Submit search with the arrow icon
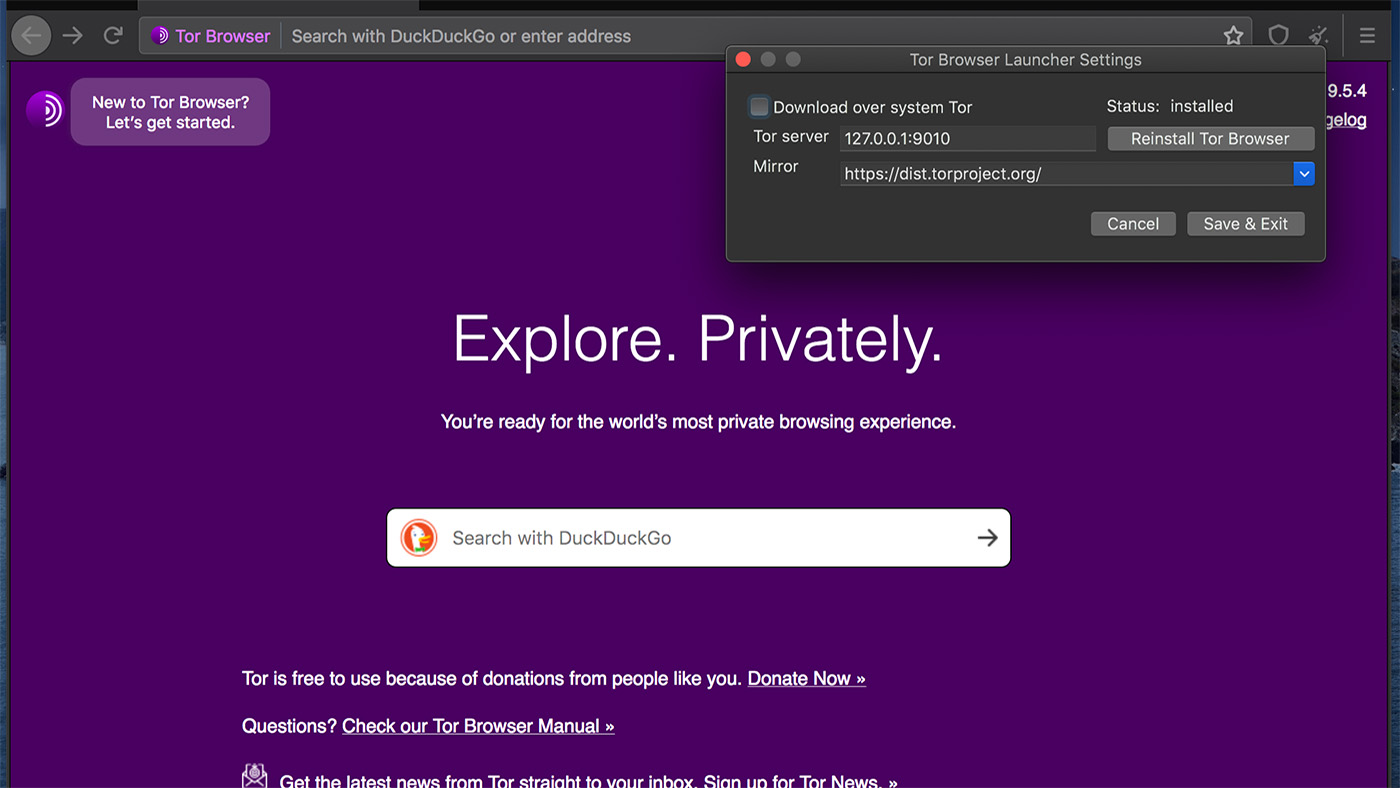Image resolution: width=1400 pixels, height=788 pixels. tap(987, 538)
